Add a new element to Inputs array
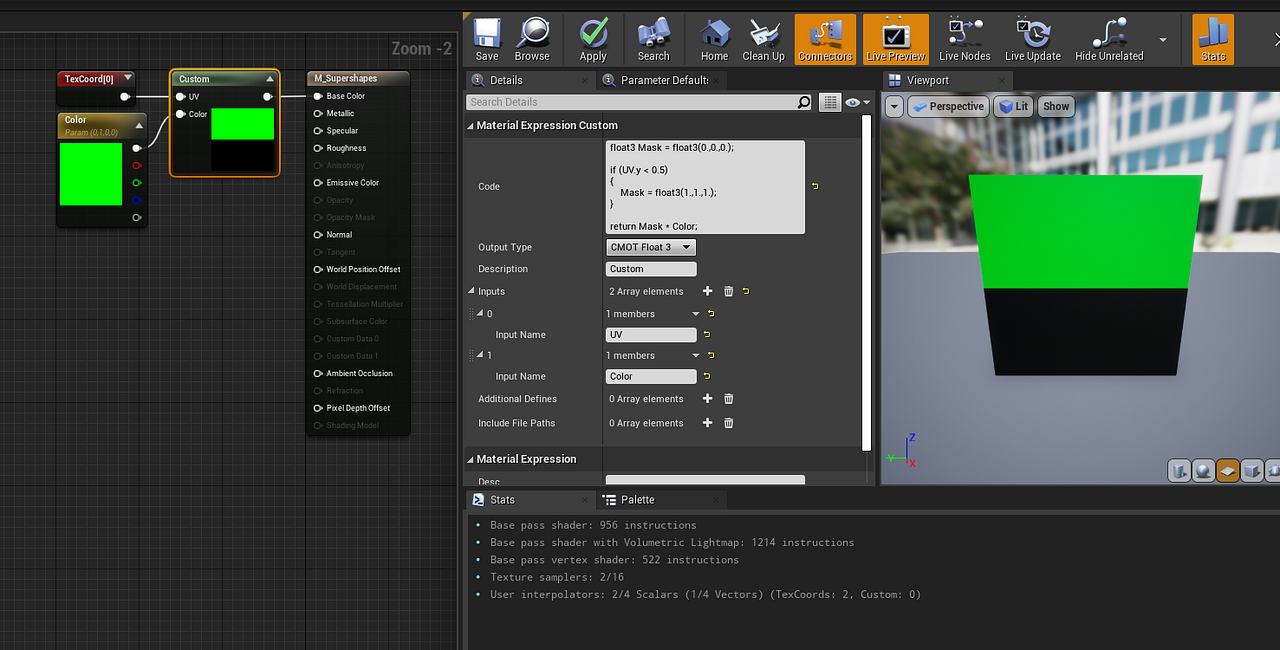 pos(708,291)
